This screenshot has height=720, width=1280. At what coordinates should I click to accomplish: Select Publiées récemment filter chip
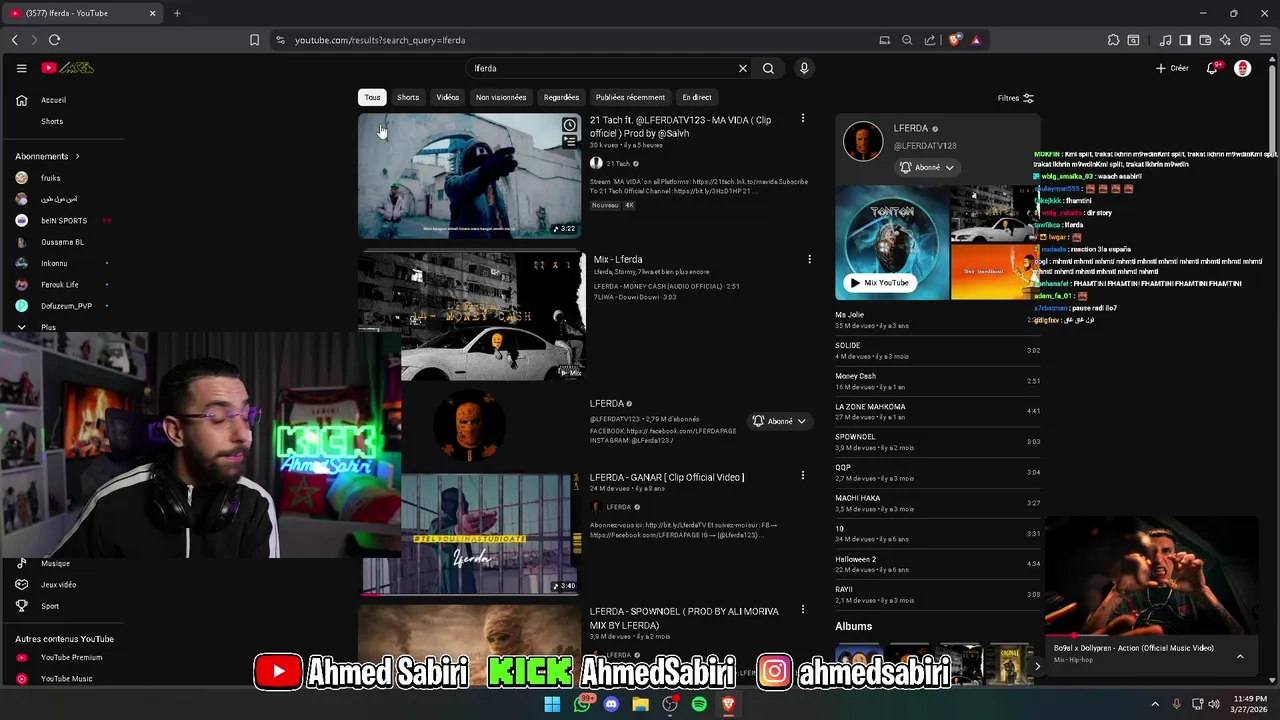(630, 97)
